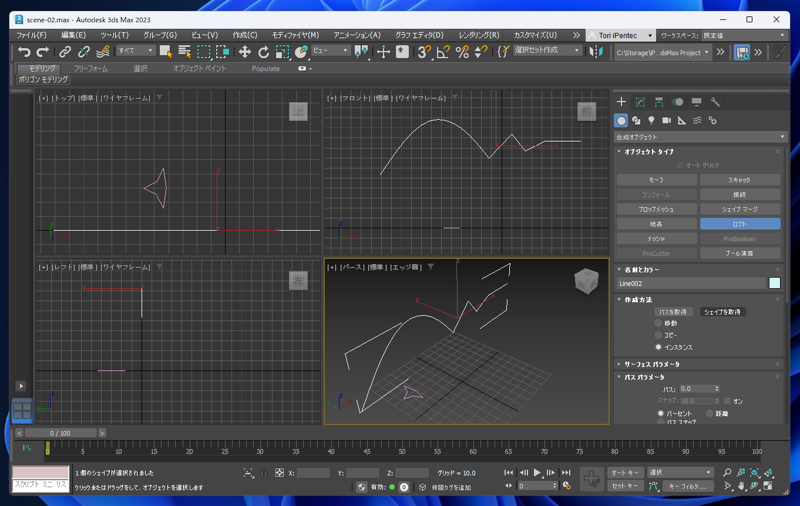The height and width of the screenshot is (506, 800).
Task: Select the Link tool in toolbar
Action: coord(65,52)
